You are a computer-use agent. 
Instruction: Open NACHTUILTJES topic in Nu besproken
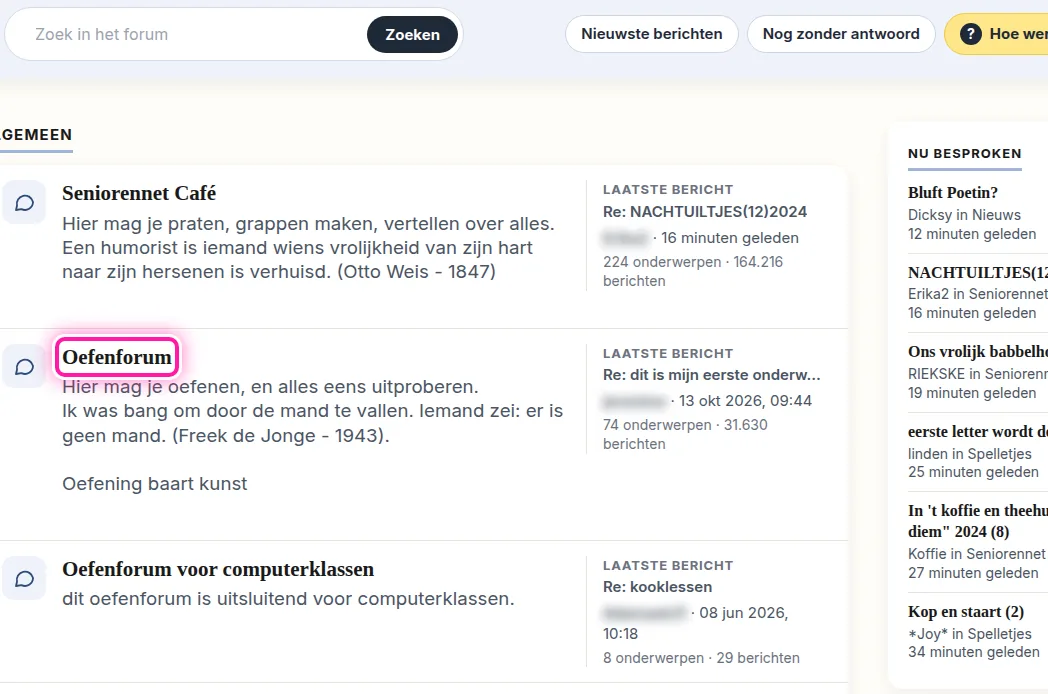977,273
